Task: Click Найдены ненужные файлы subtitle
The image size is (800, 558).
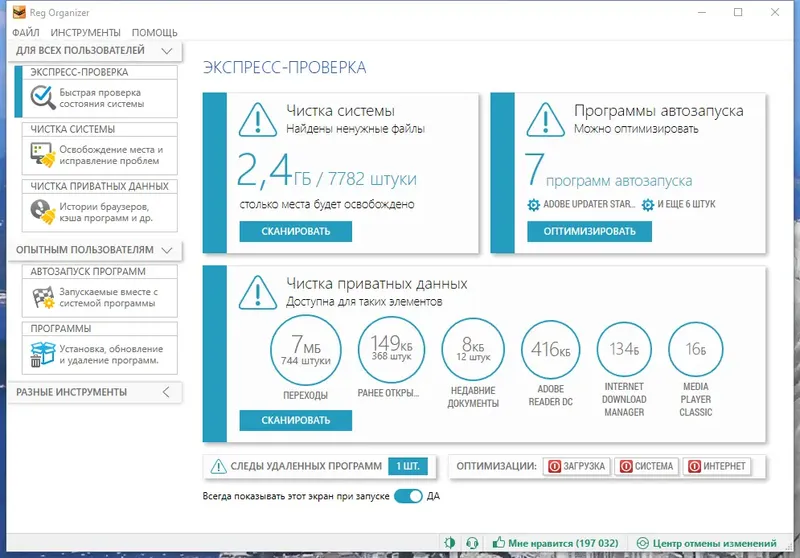Action: tap(355, 129)
